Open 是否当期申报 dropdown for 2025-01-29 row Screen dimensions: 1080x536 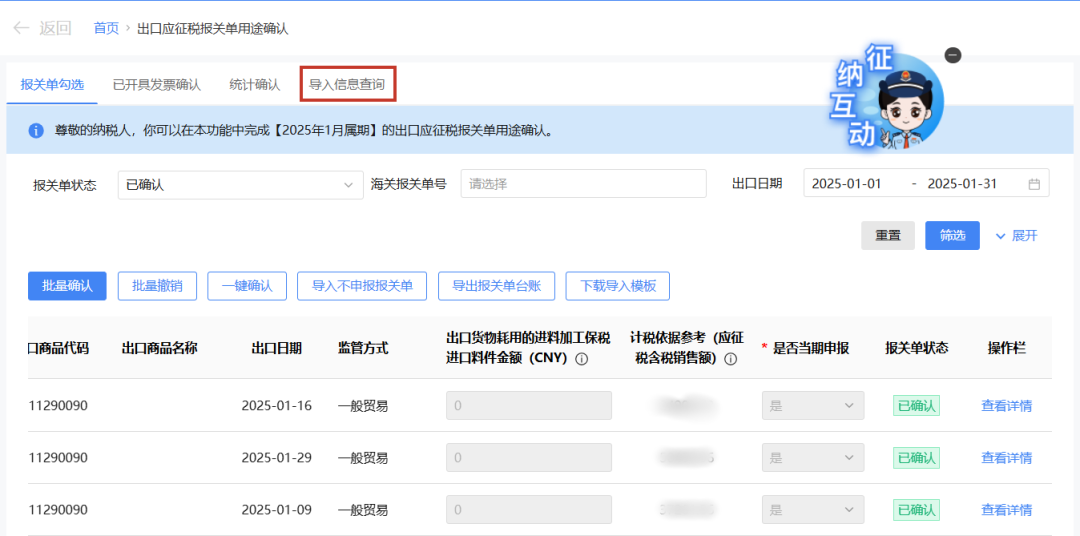(812, 458)
